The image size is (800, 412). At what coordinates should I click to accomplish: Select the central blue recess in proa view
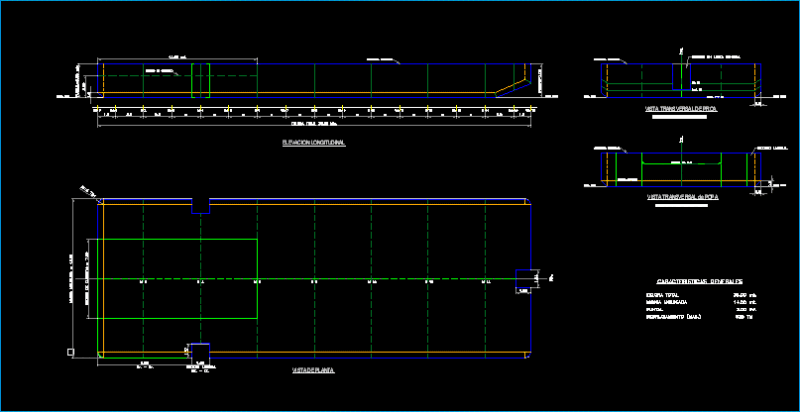(x=682, y=76)
